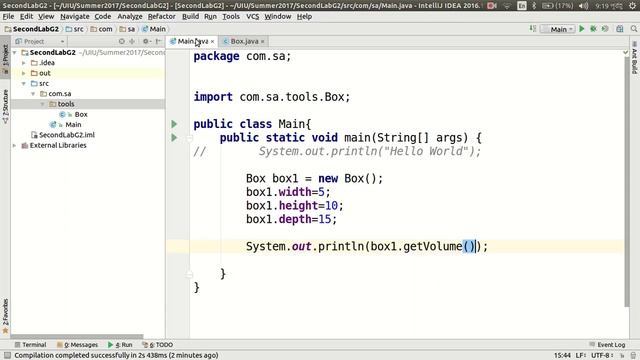Screen dimensions: 640x360
Task: Open the inspection profile icon in status bar
Action: [x=633, y=356]
